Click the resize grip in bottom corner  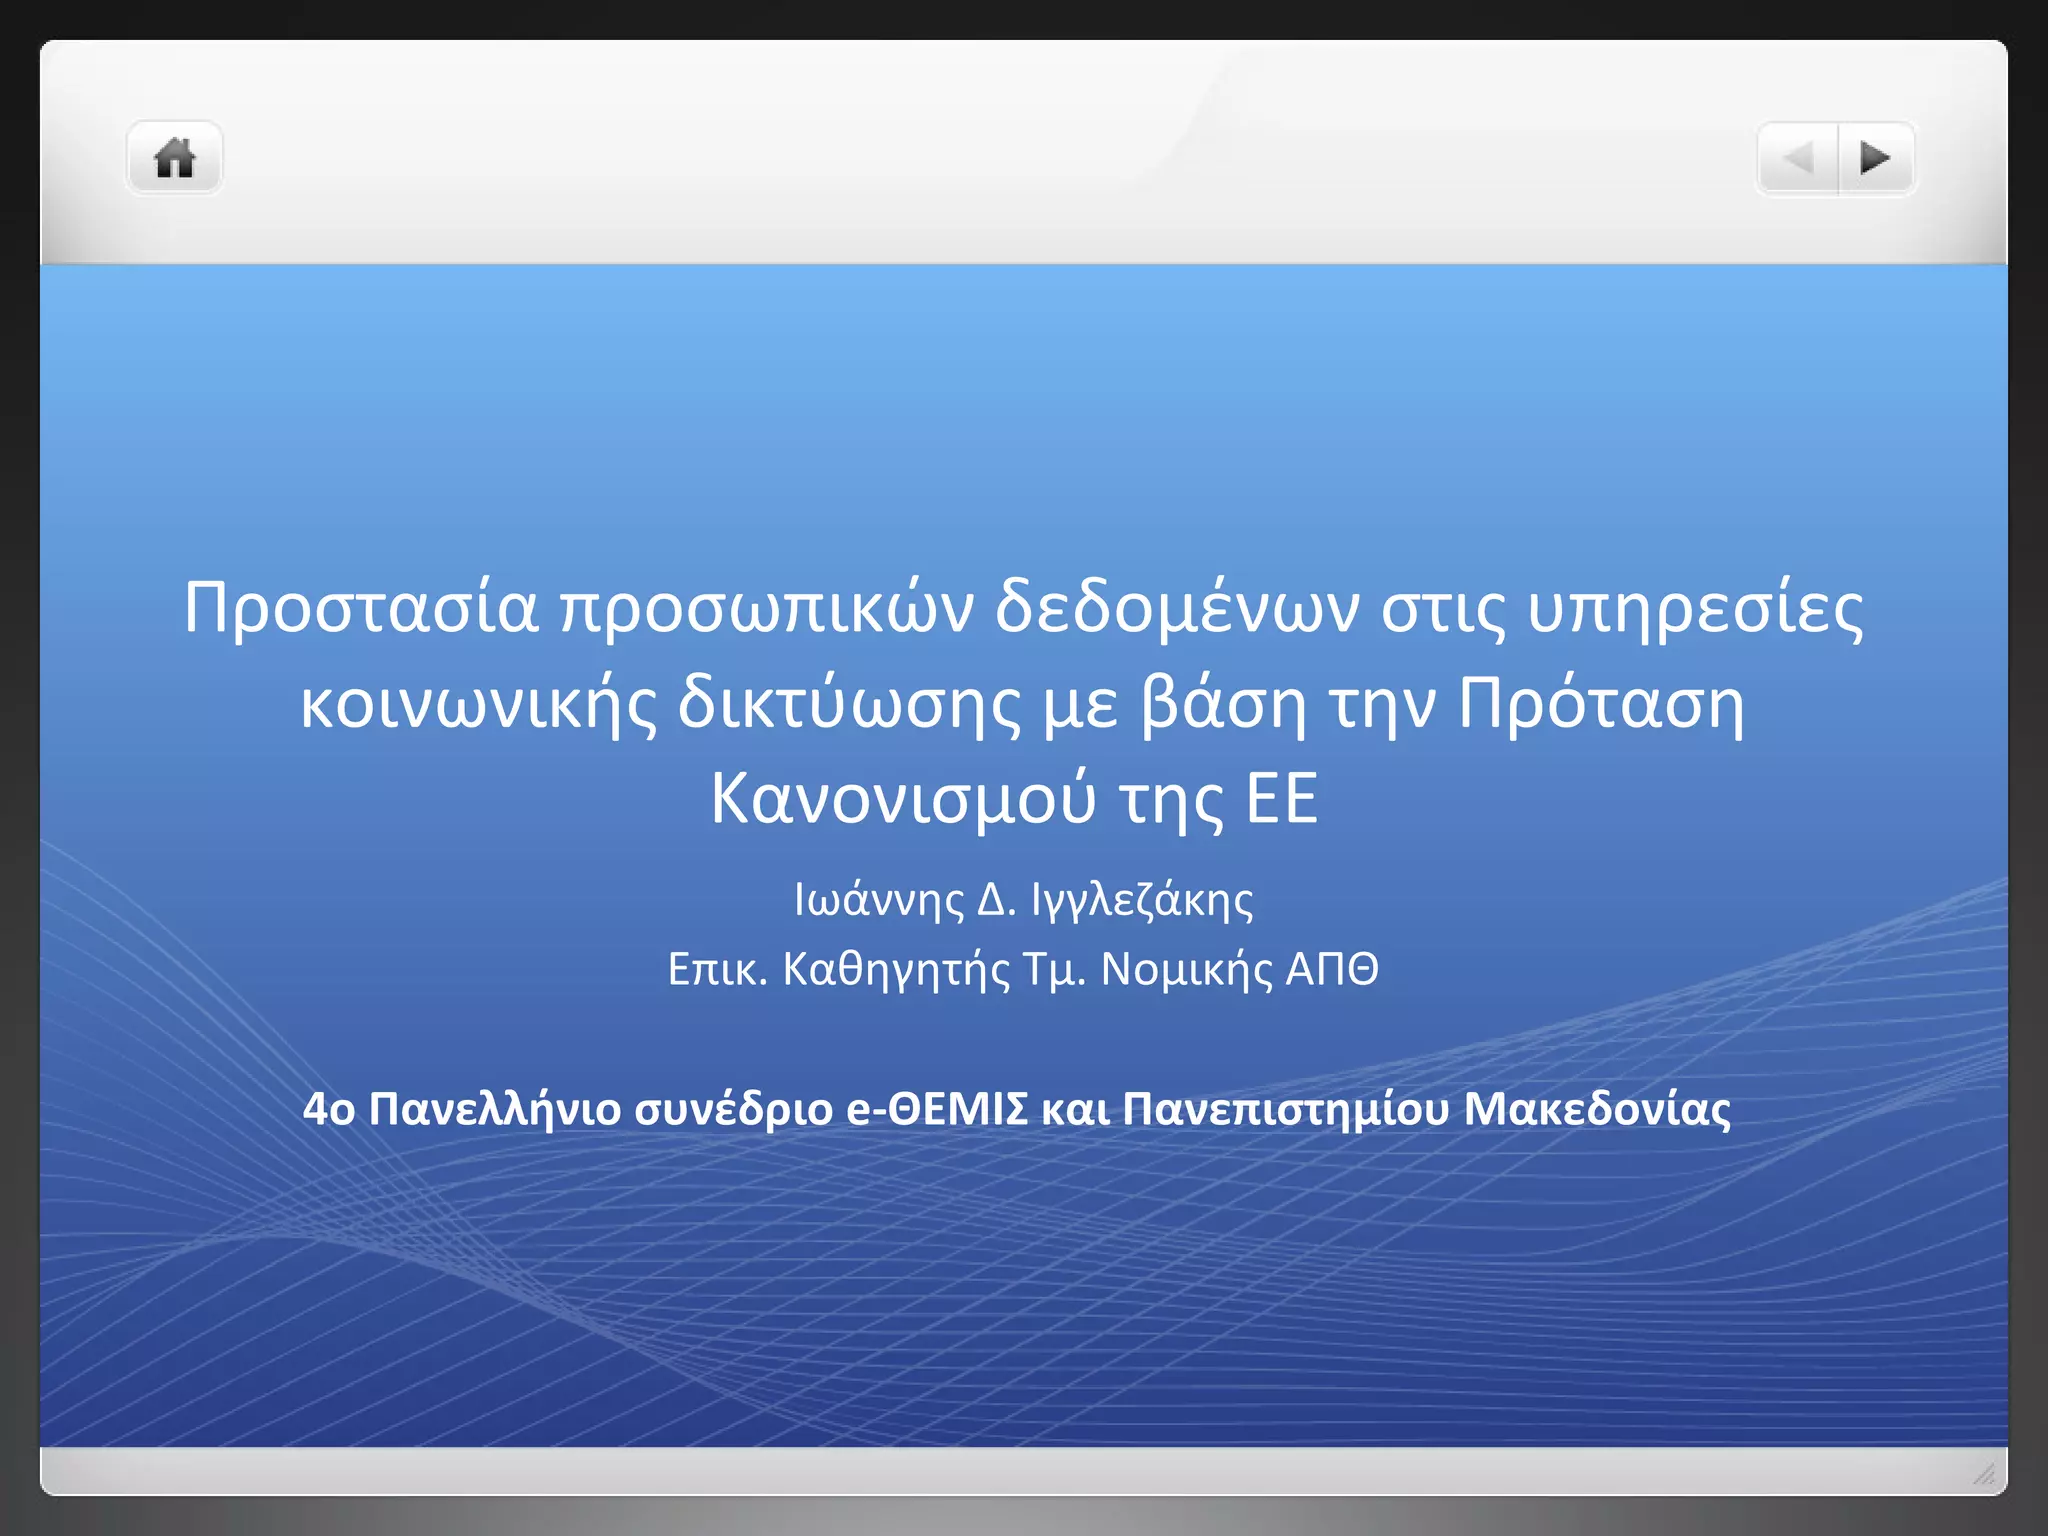(1984, 1473)
